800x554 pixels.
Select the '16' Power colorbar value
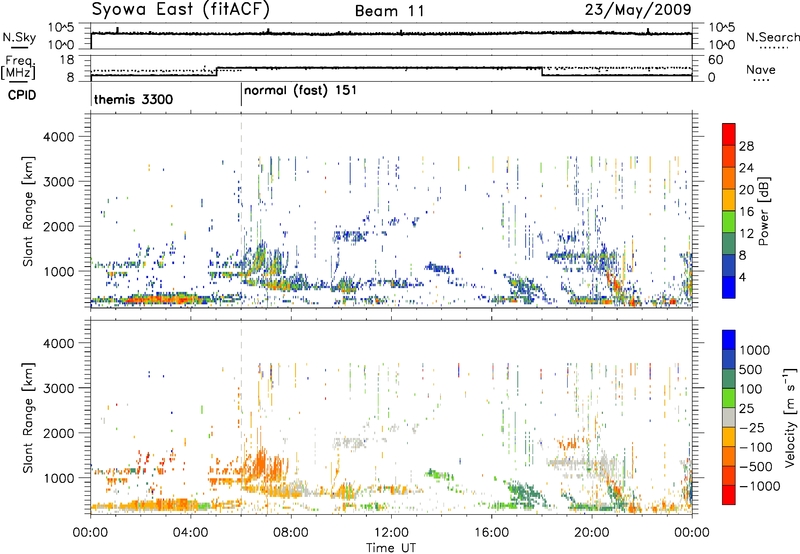pos(746,212)
